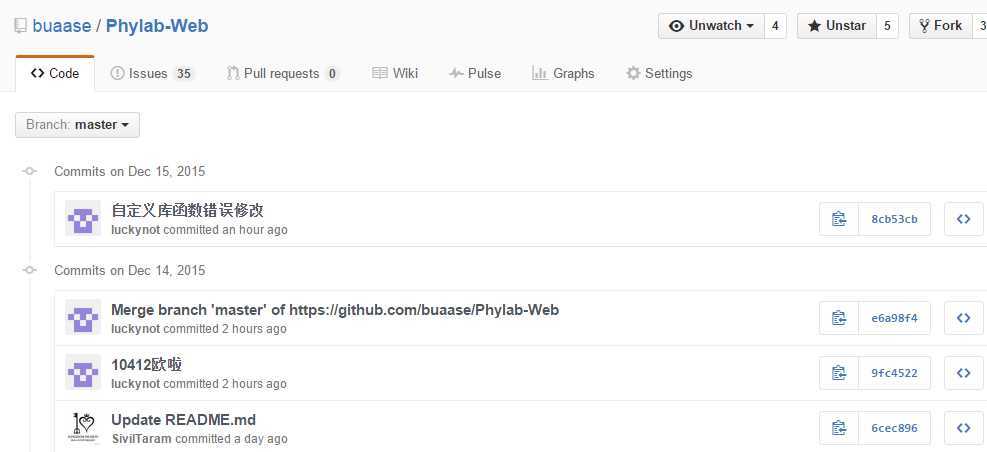987x452 pixels.
Task: Open the Wiki tab
Action: coord(395,74)
